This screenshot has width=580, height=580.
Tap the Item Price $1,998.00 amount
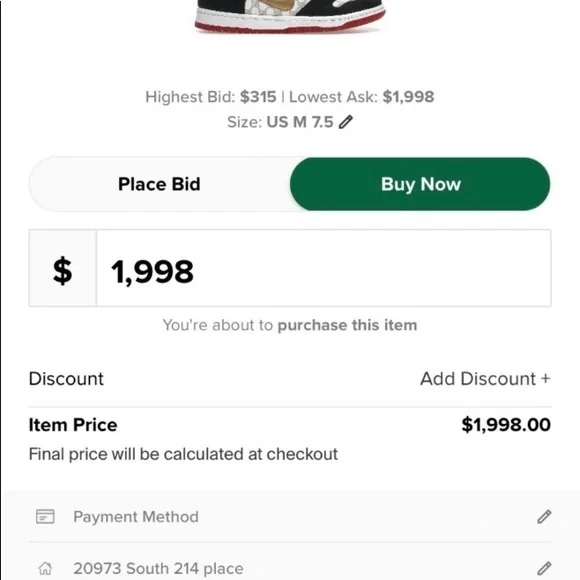point(506,425)
